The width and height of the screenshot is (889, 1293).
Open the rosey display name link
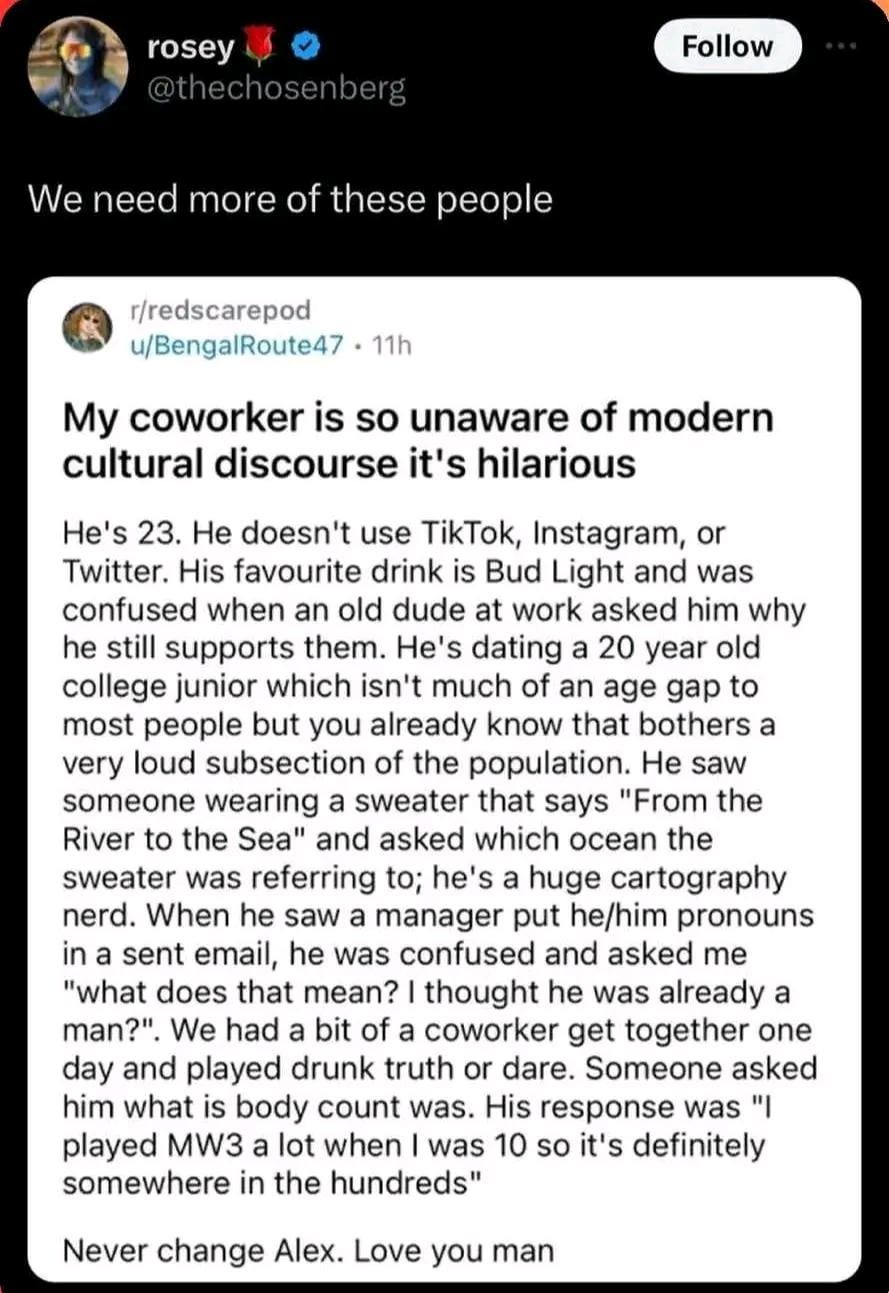(190, 46)
